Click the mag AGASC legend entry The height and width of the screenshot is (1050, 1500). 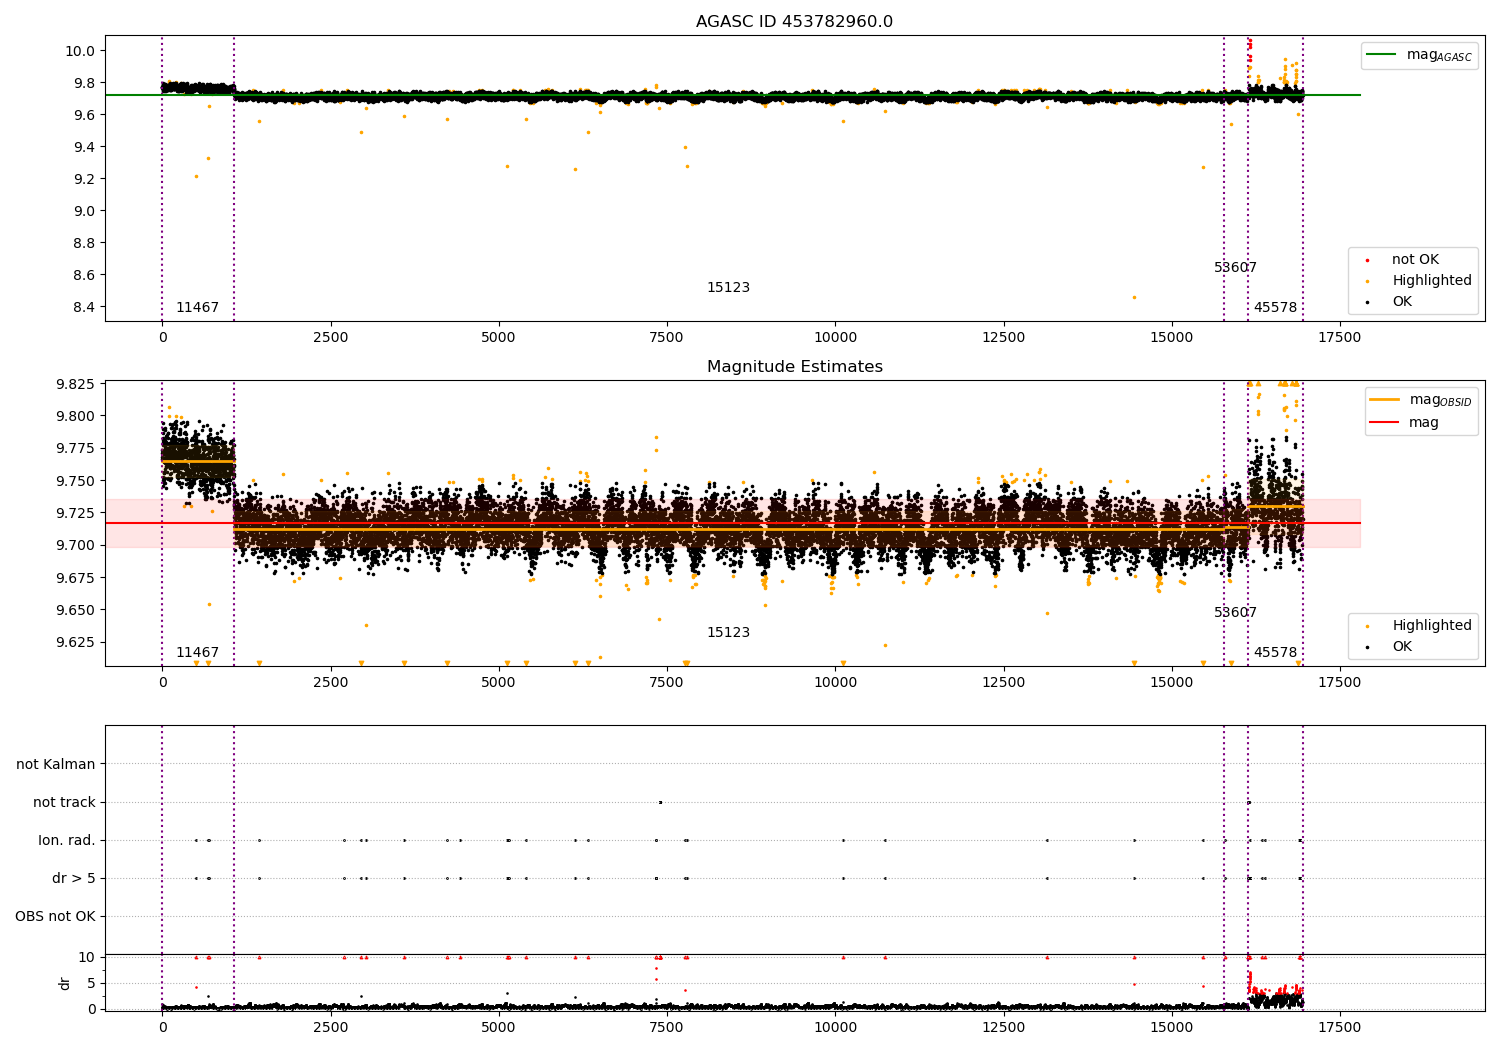[1419, 55]
